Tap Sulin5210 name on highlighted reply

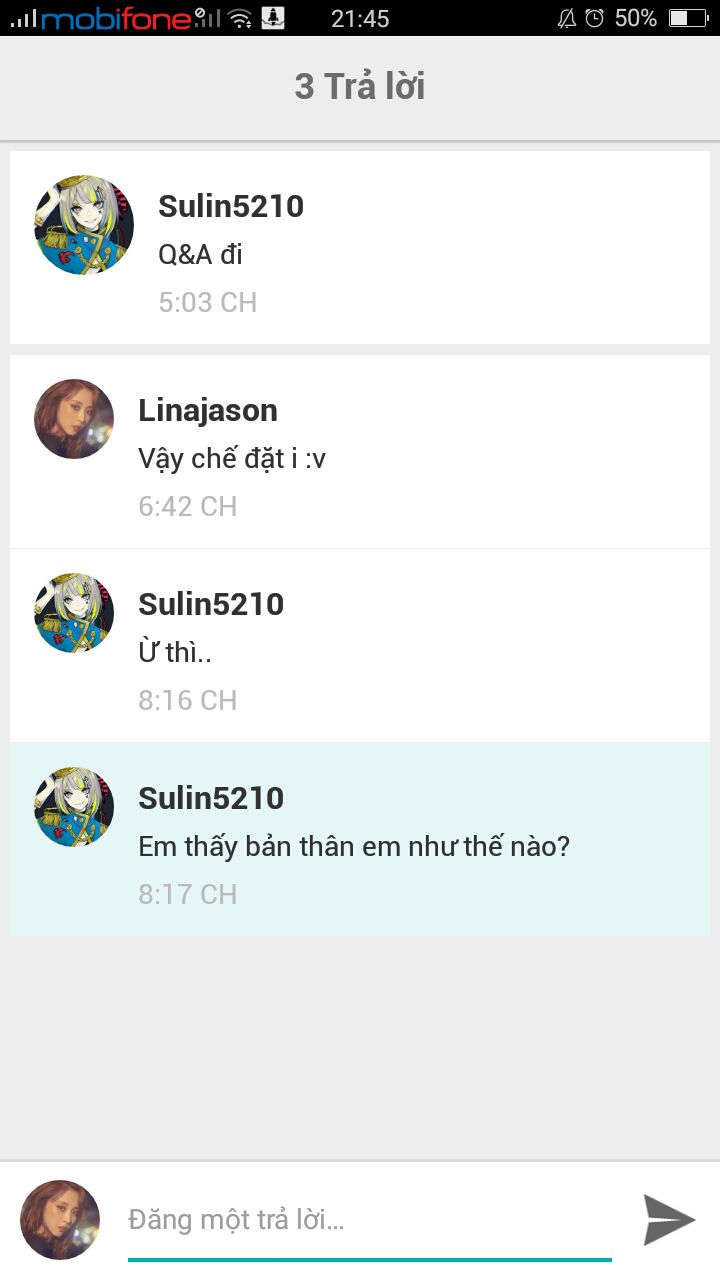click(x=211, y=798)
